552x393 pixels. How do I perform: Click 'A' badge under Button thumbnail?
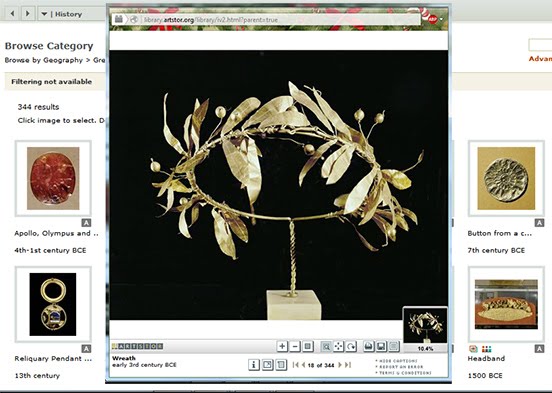539,223
